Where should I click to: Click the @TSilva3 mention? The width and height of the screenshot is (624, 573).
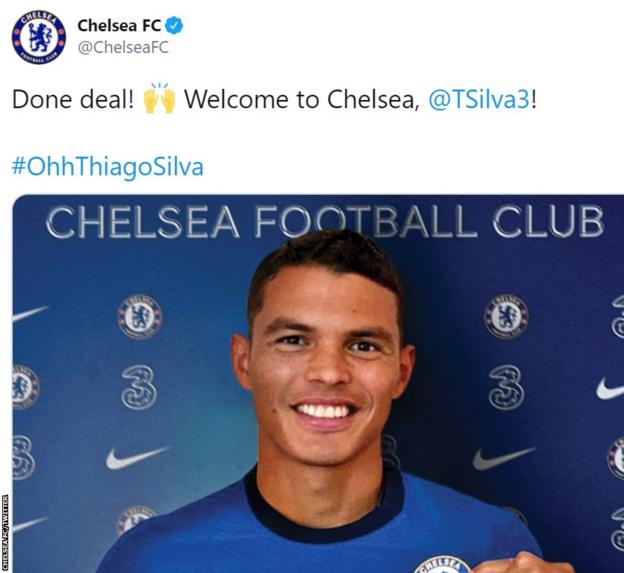coord(479,99)
